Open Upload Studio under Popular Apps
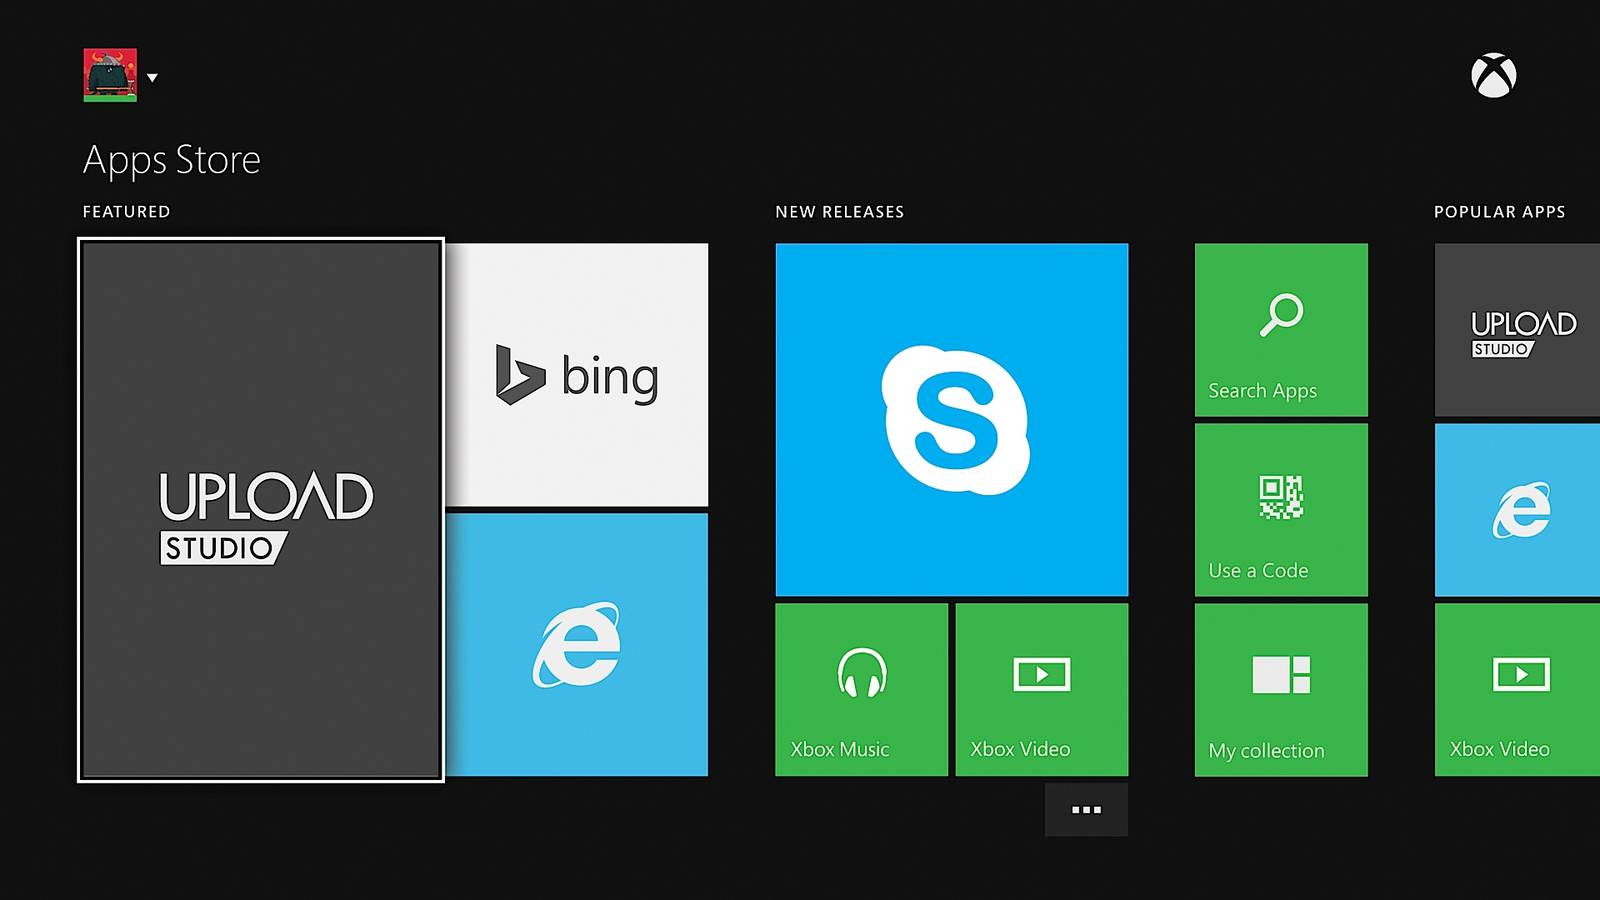 coord(1516,330)
